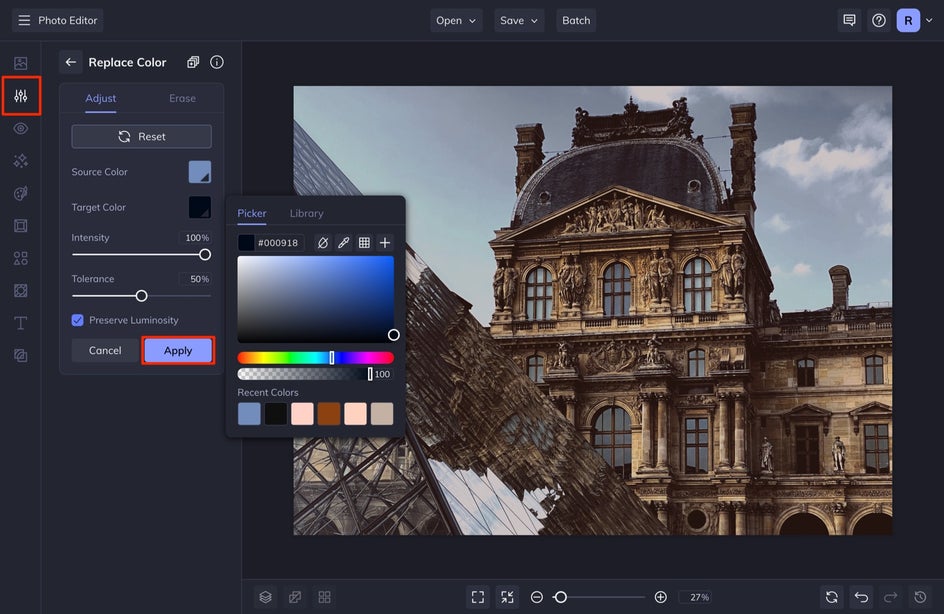Switch to the Adjust tab

(101, 98)
